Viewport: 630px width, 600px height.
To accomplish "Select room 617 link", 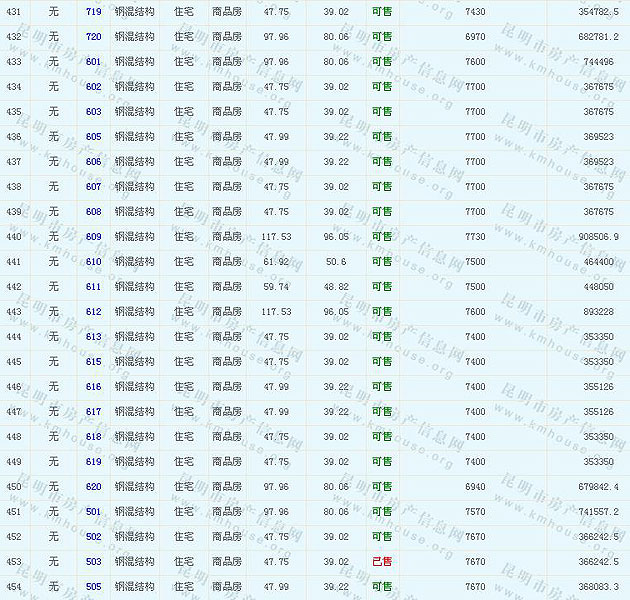I will pyautogui.click(x=94, y=412).
